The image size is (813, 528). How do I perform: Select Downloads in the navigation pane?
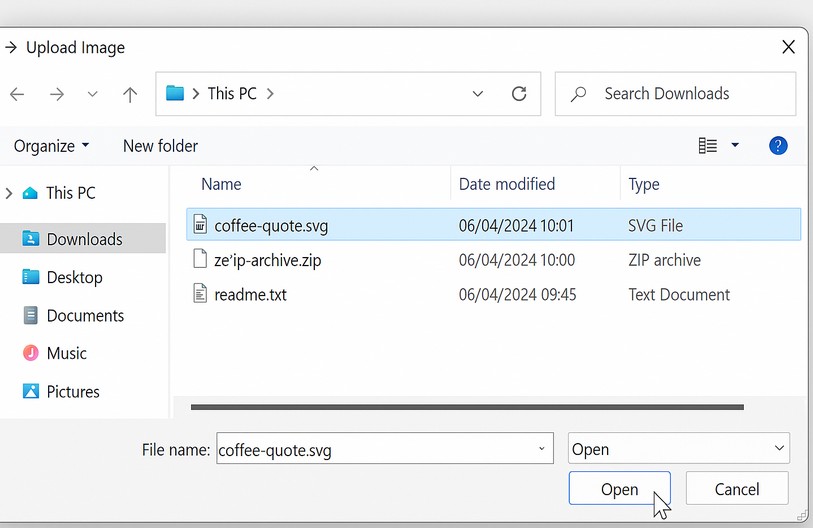(83, 239)
